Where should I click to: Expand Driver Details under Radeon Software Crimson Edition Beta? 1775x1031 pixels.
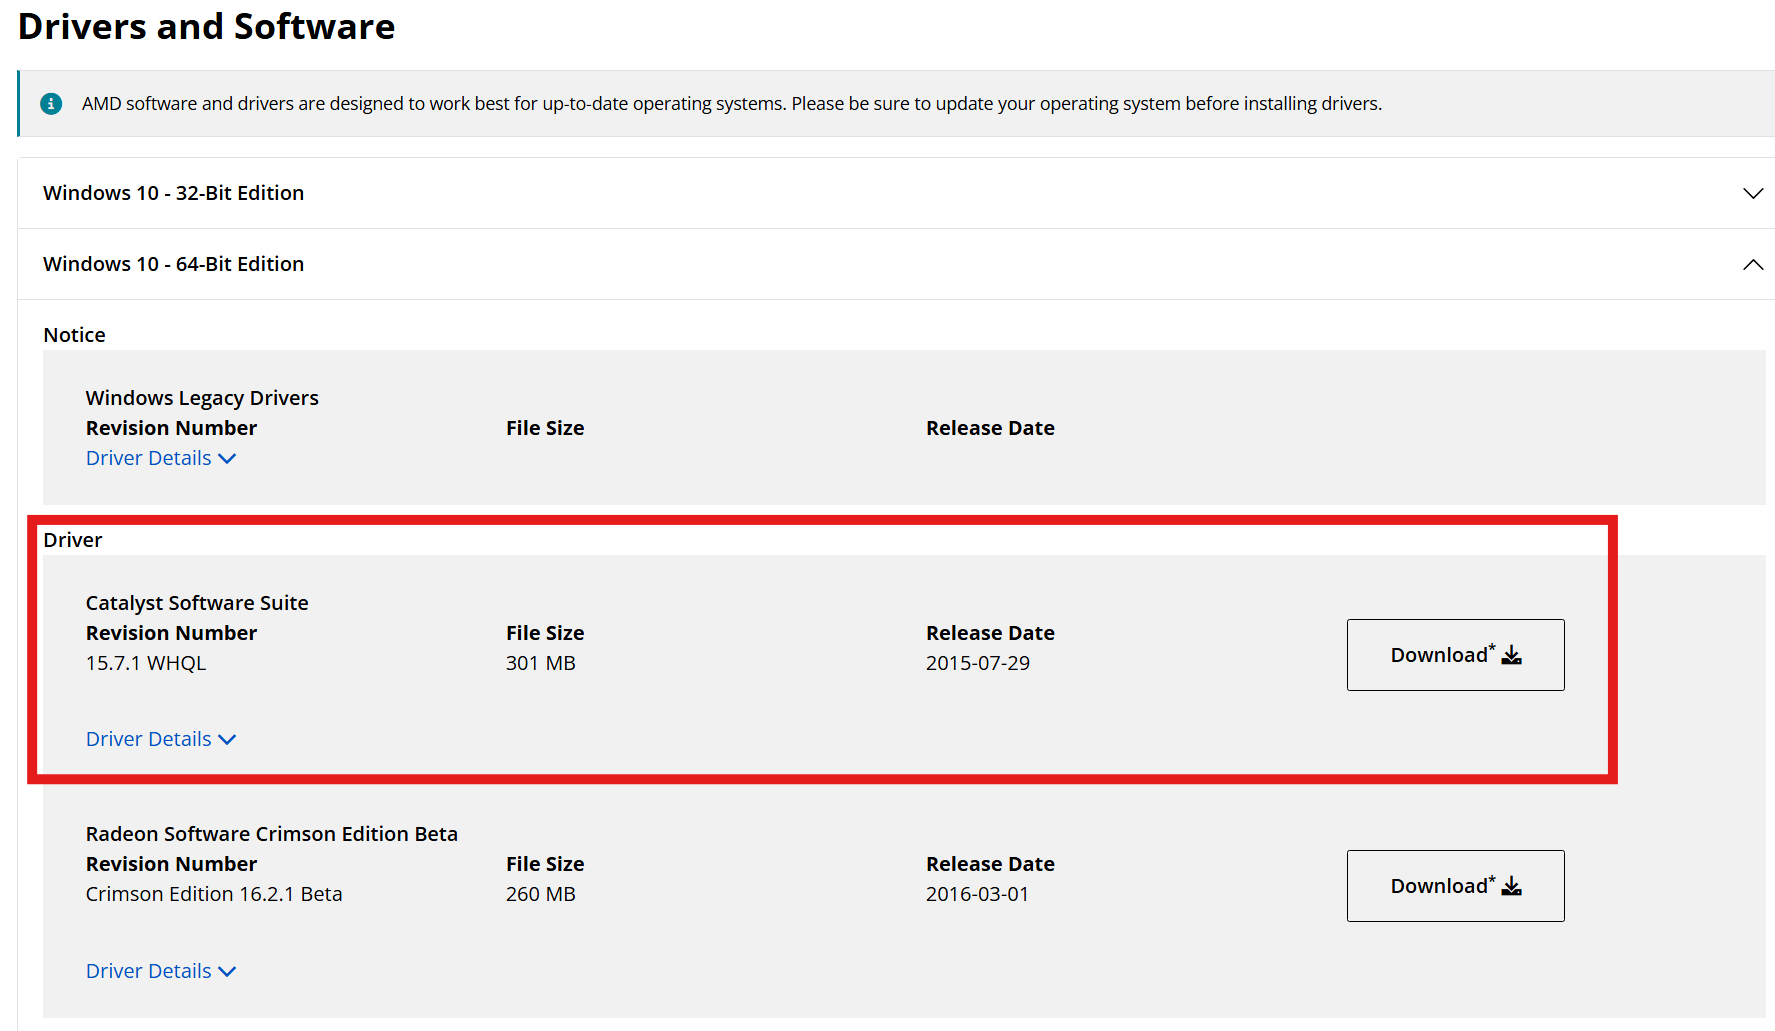pyautogui.click(x=161, y=971)
